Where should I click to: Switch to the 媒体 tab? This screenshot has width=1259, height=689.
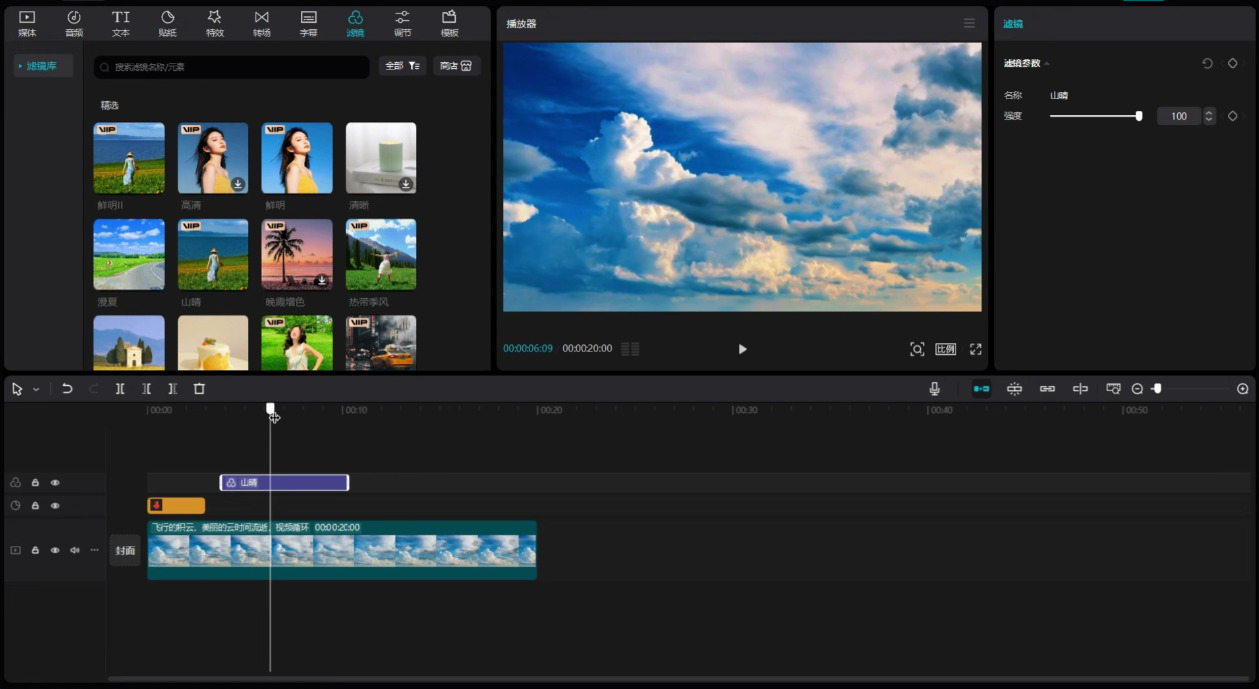[27, 24]
